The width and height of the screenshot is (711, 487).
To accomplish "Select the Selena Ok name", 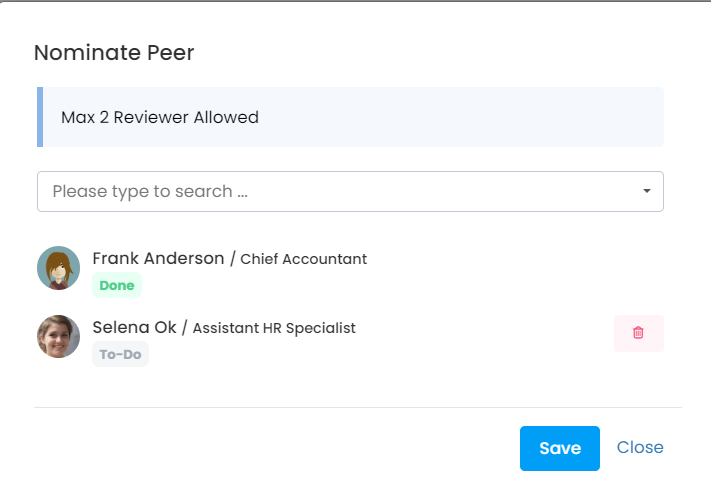I will pos(134,327).
